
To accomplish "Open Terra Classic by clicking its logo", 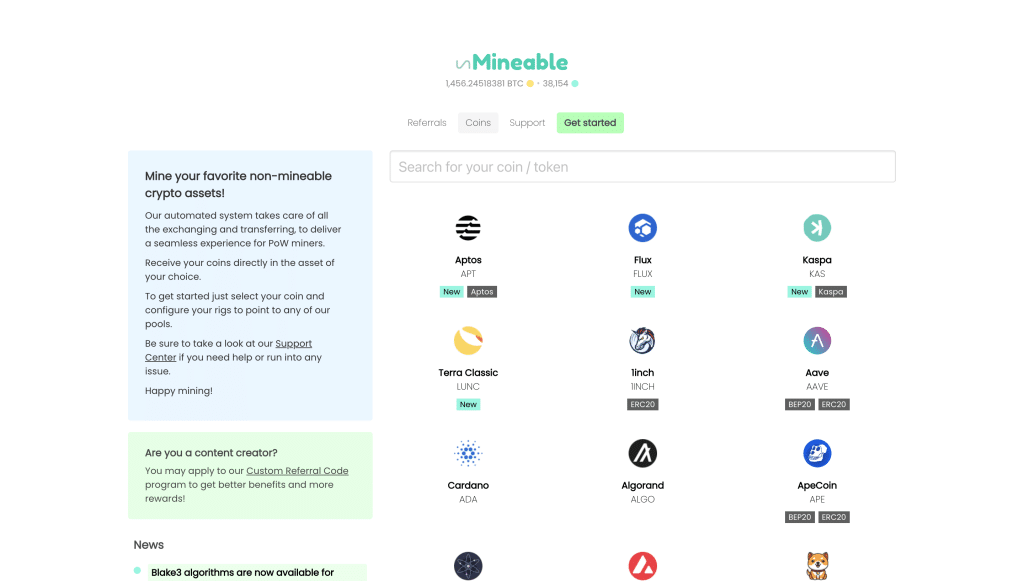I will click(468, 340).
